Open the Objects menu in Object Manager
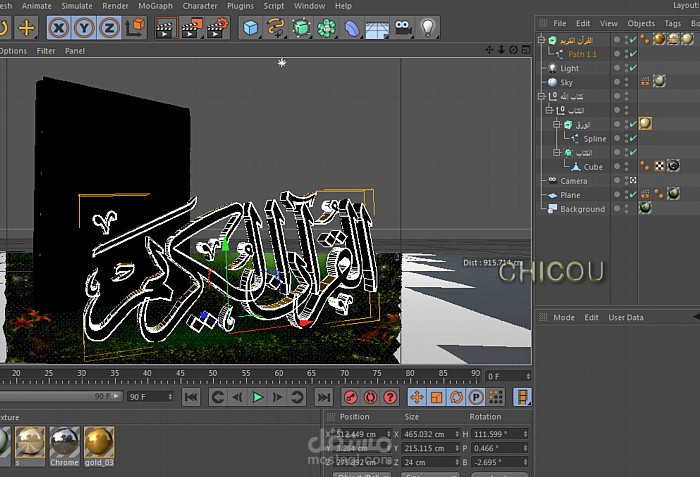Image resolution: width=700 pixels, height=477 pixels. (641, 23)
